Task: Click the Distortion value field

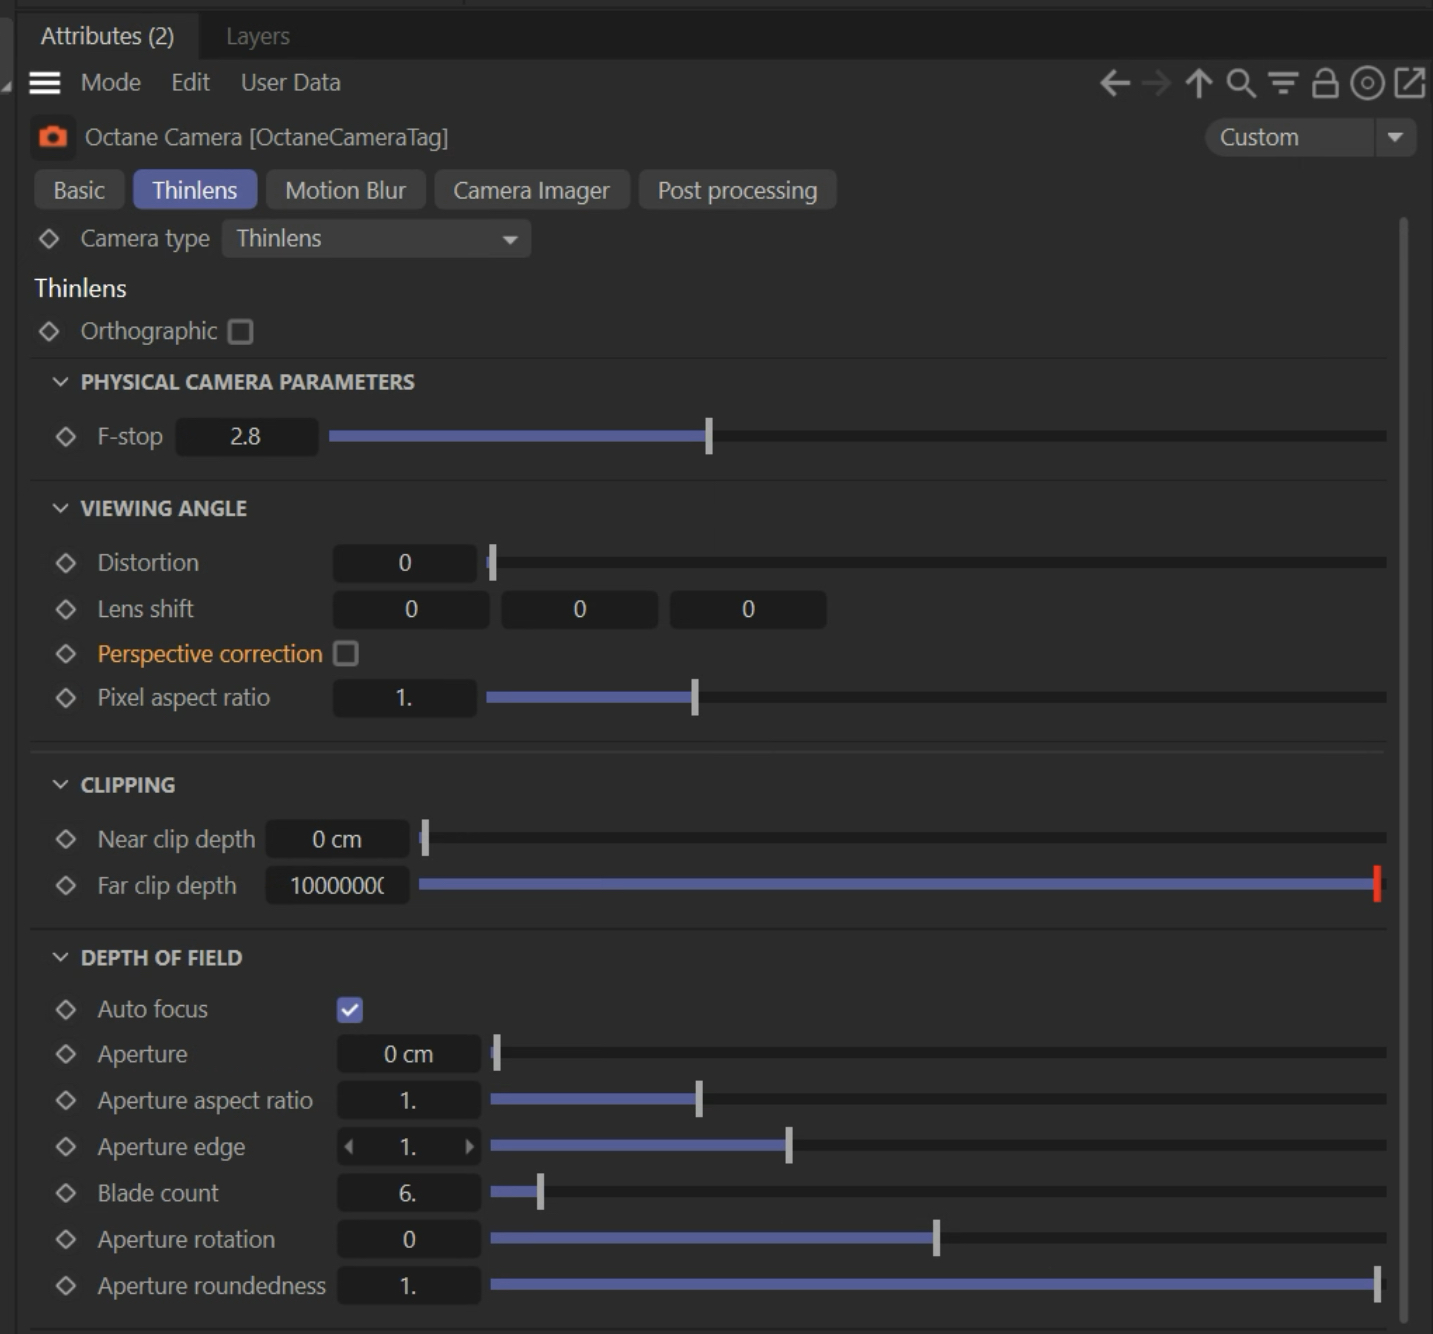Action: pos(405,563)
